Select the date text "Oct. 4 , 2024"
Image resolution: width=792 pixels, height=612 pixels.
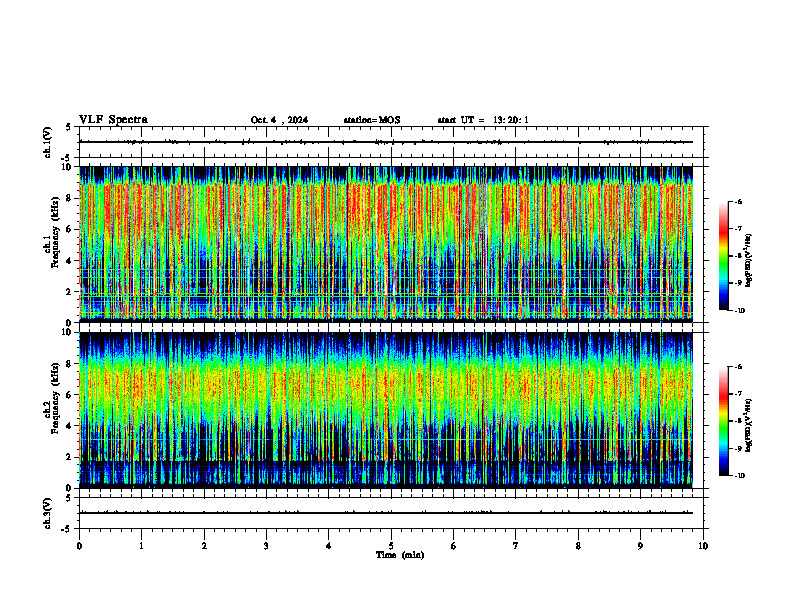(279, 120)
